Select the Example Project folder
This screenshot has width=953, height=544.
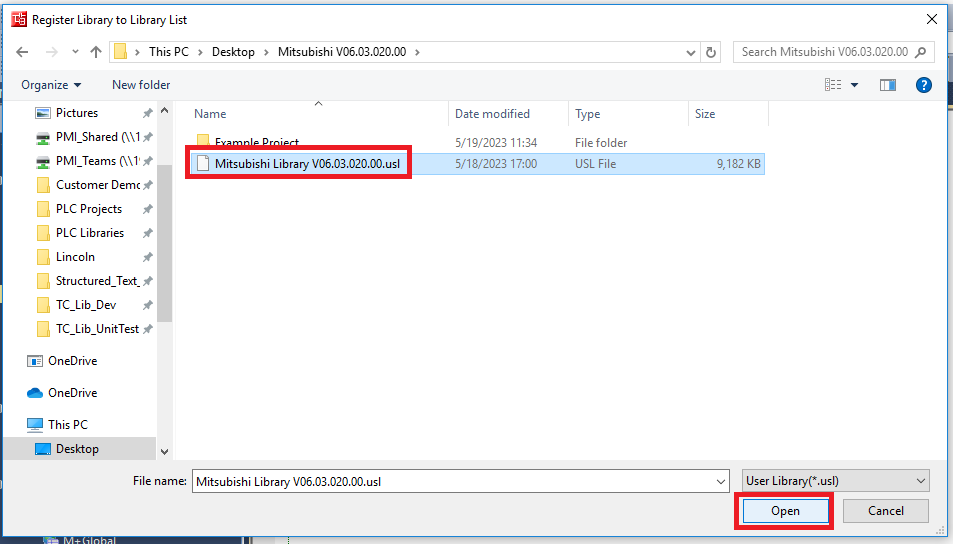tap(256, 142)
